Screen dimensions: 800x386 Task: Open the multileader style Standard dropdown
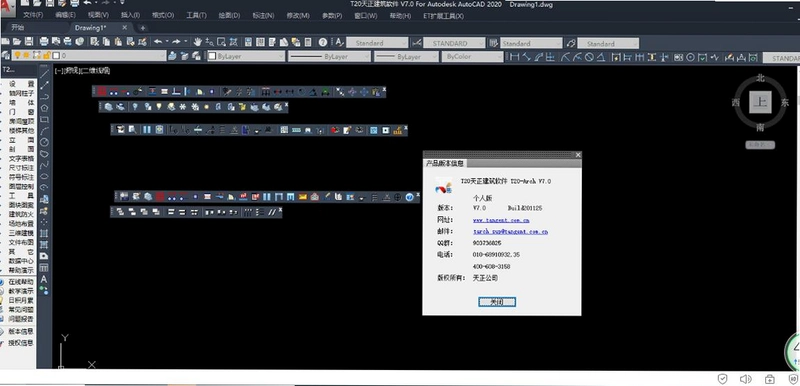pos(608,43)
